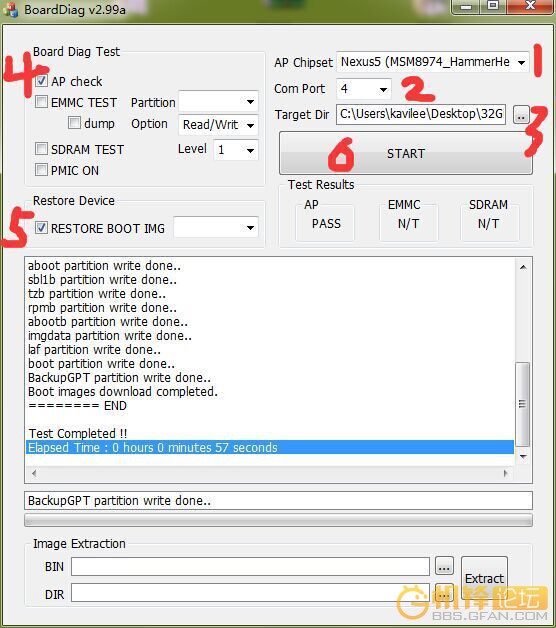Open the Com Port dropdown
Screen dimensions: 556x628
pos(364,89)
